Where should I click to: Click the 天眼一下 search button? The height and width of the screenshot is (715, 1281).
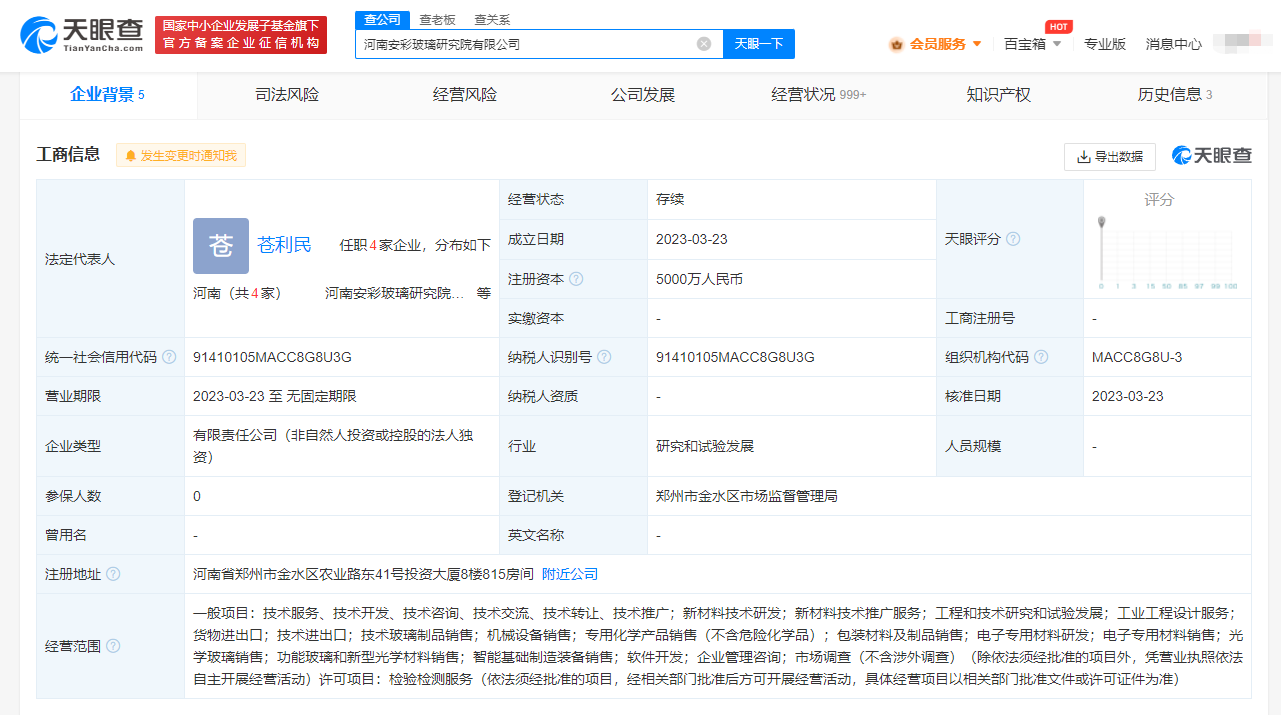(x=759, y=44)
